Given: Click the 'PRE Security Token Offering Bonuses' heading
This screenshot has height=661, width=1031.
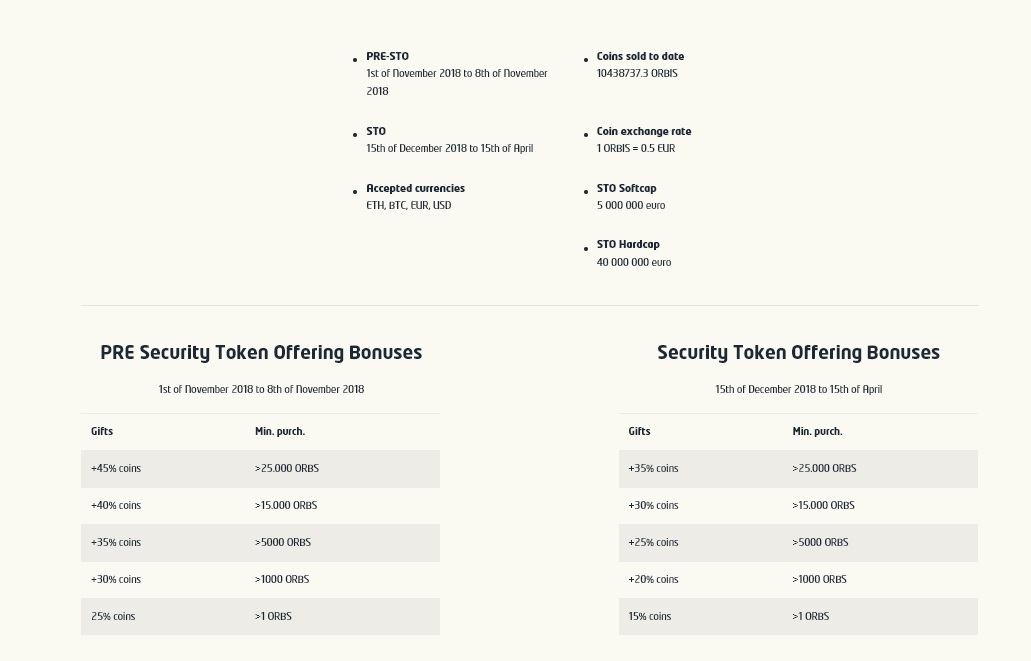Looking at the screenshot, I should coord(261,352).
